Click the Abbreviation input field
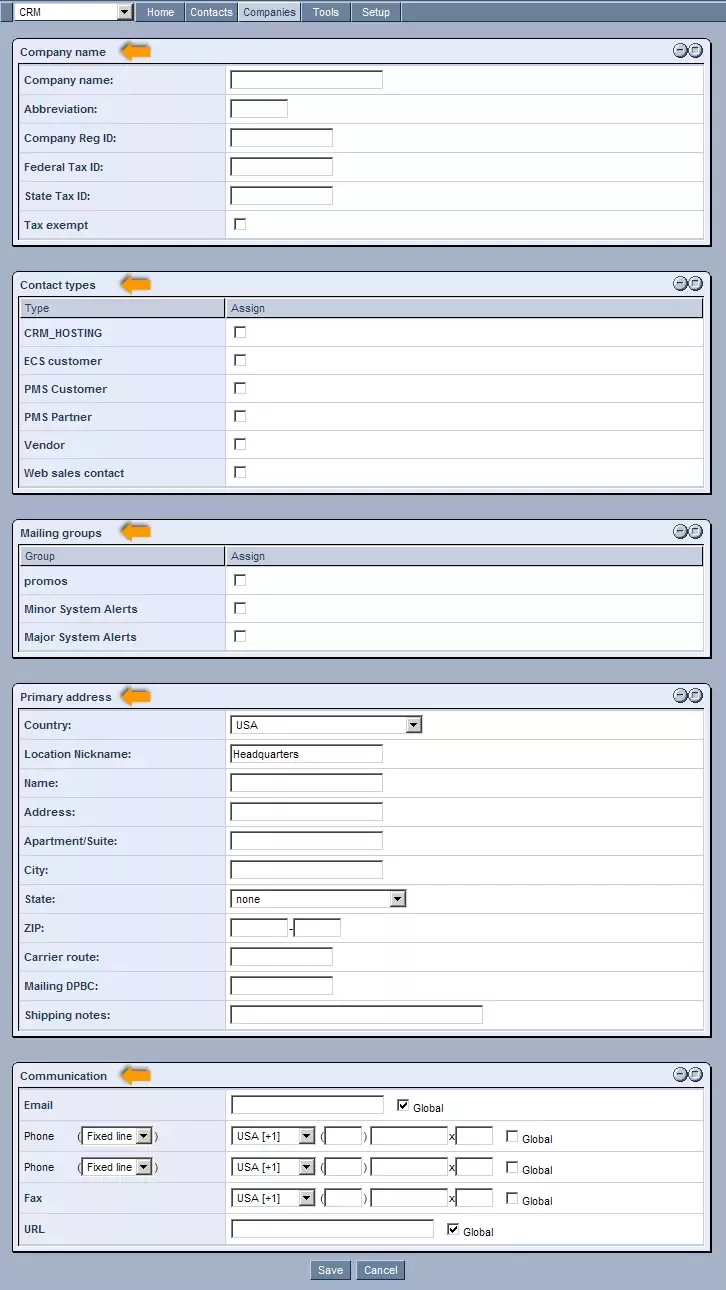The height and width of the screenshot is (1290, 726). click(259, 109)
